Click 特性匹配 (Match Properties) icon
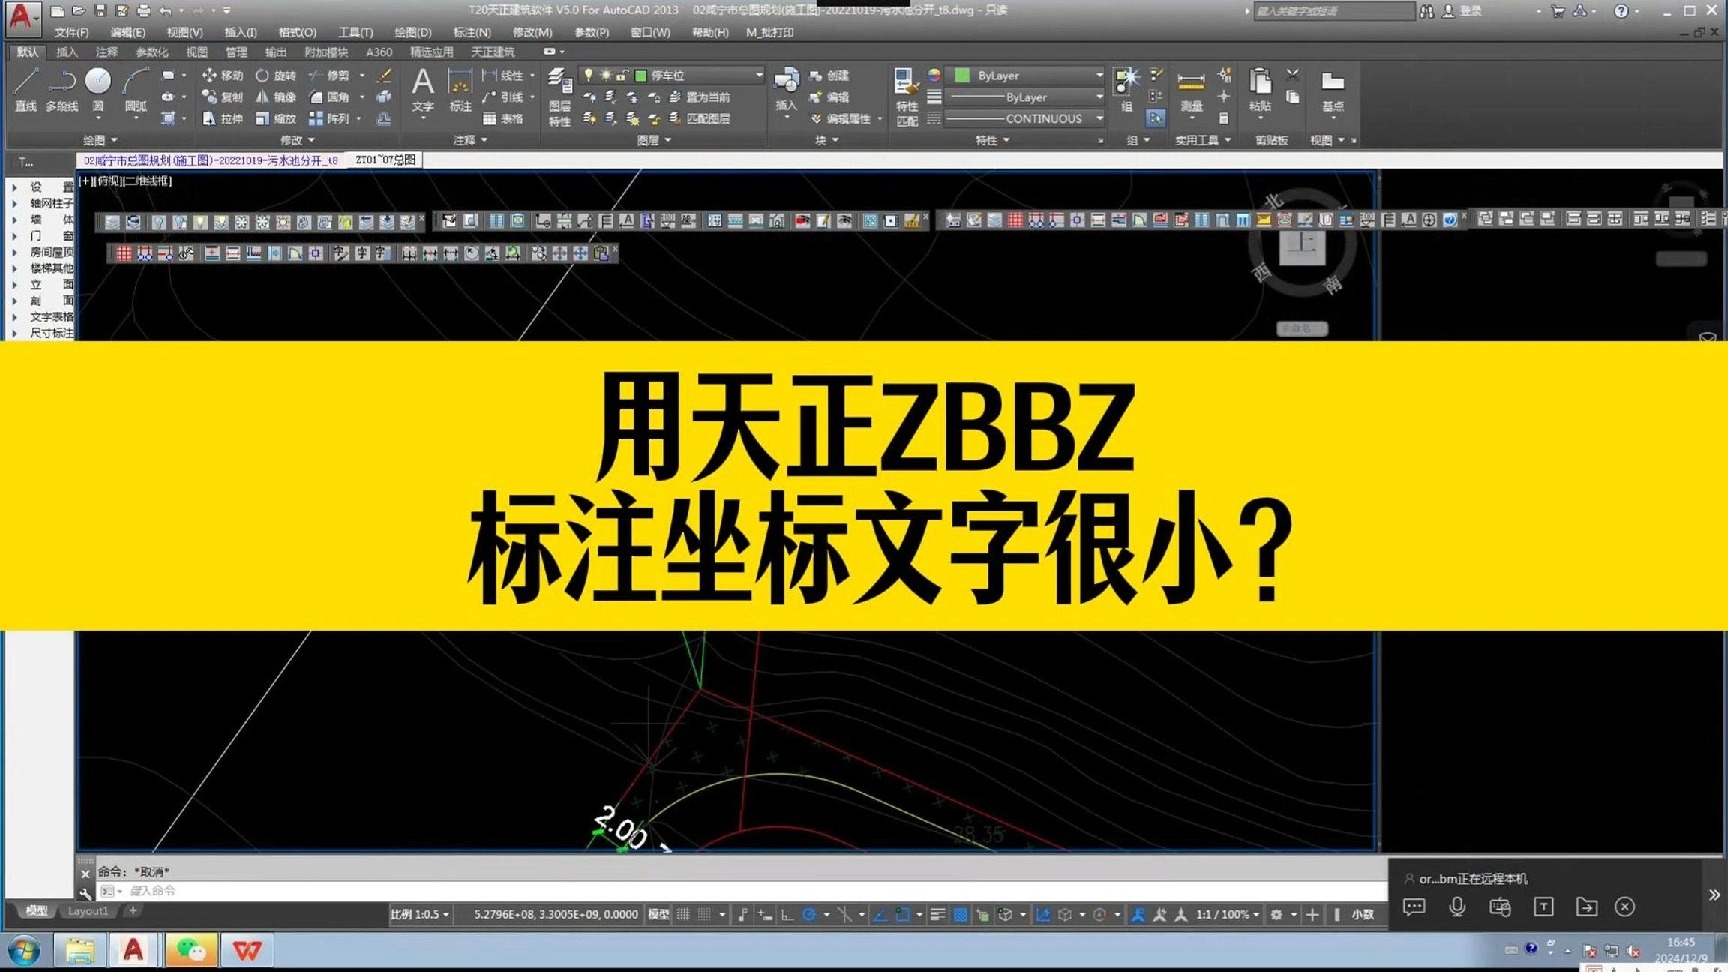The width and height of the screenshot is (1728, 972). [x=907, y=97]
